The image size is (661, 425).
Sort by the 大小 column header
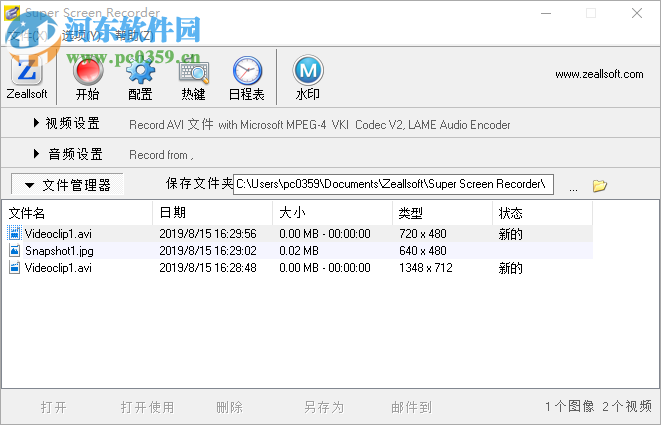(333, 213)
